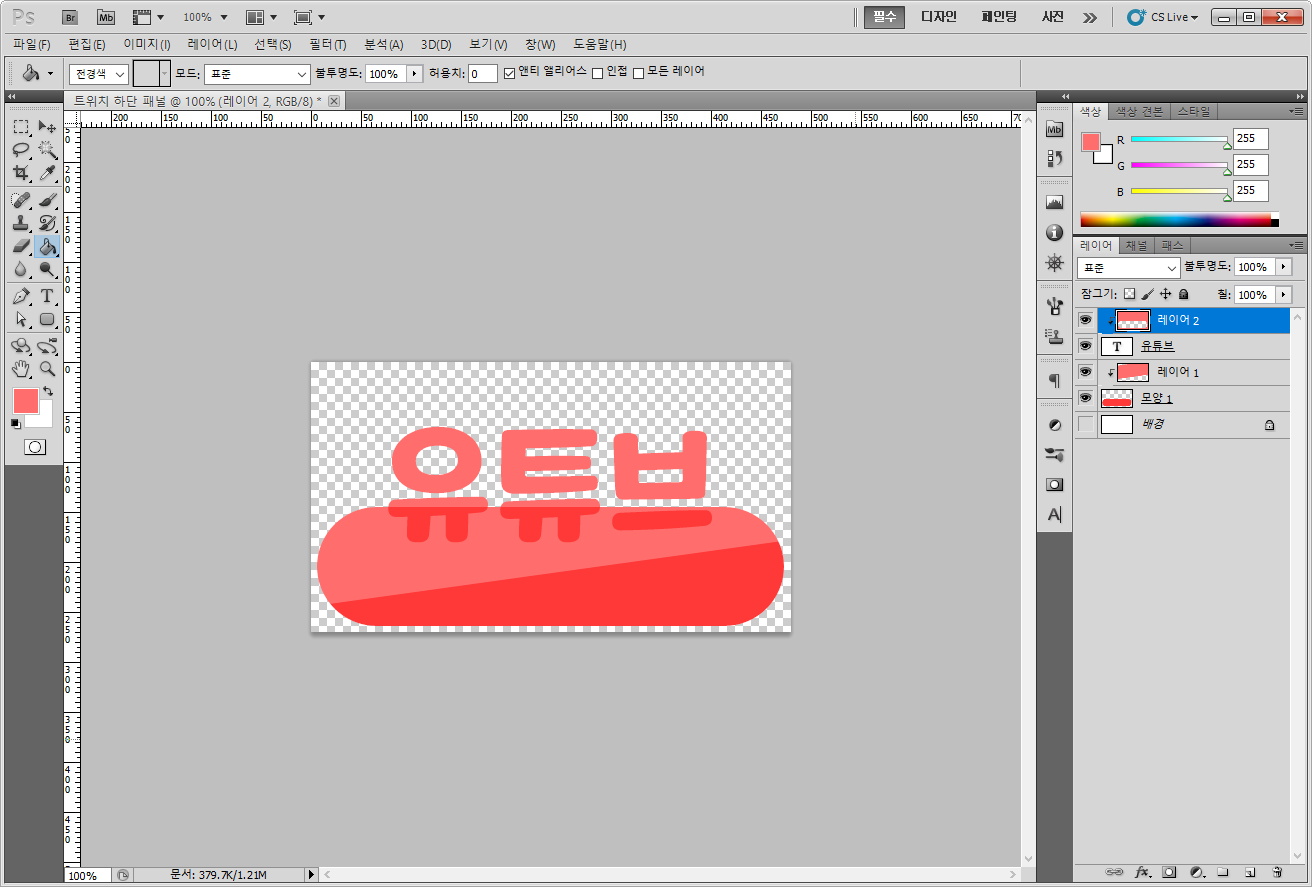Create a new layer from Layers panel
Image resolution: width=1312 pixels, height=887 pixels.
1249,872
